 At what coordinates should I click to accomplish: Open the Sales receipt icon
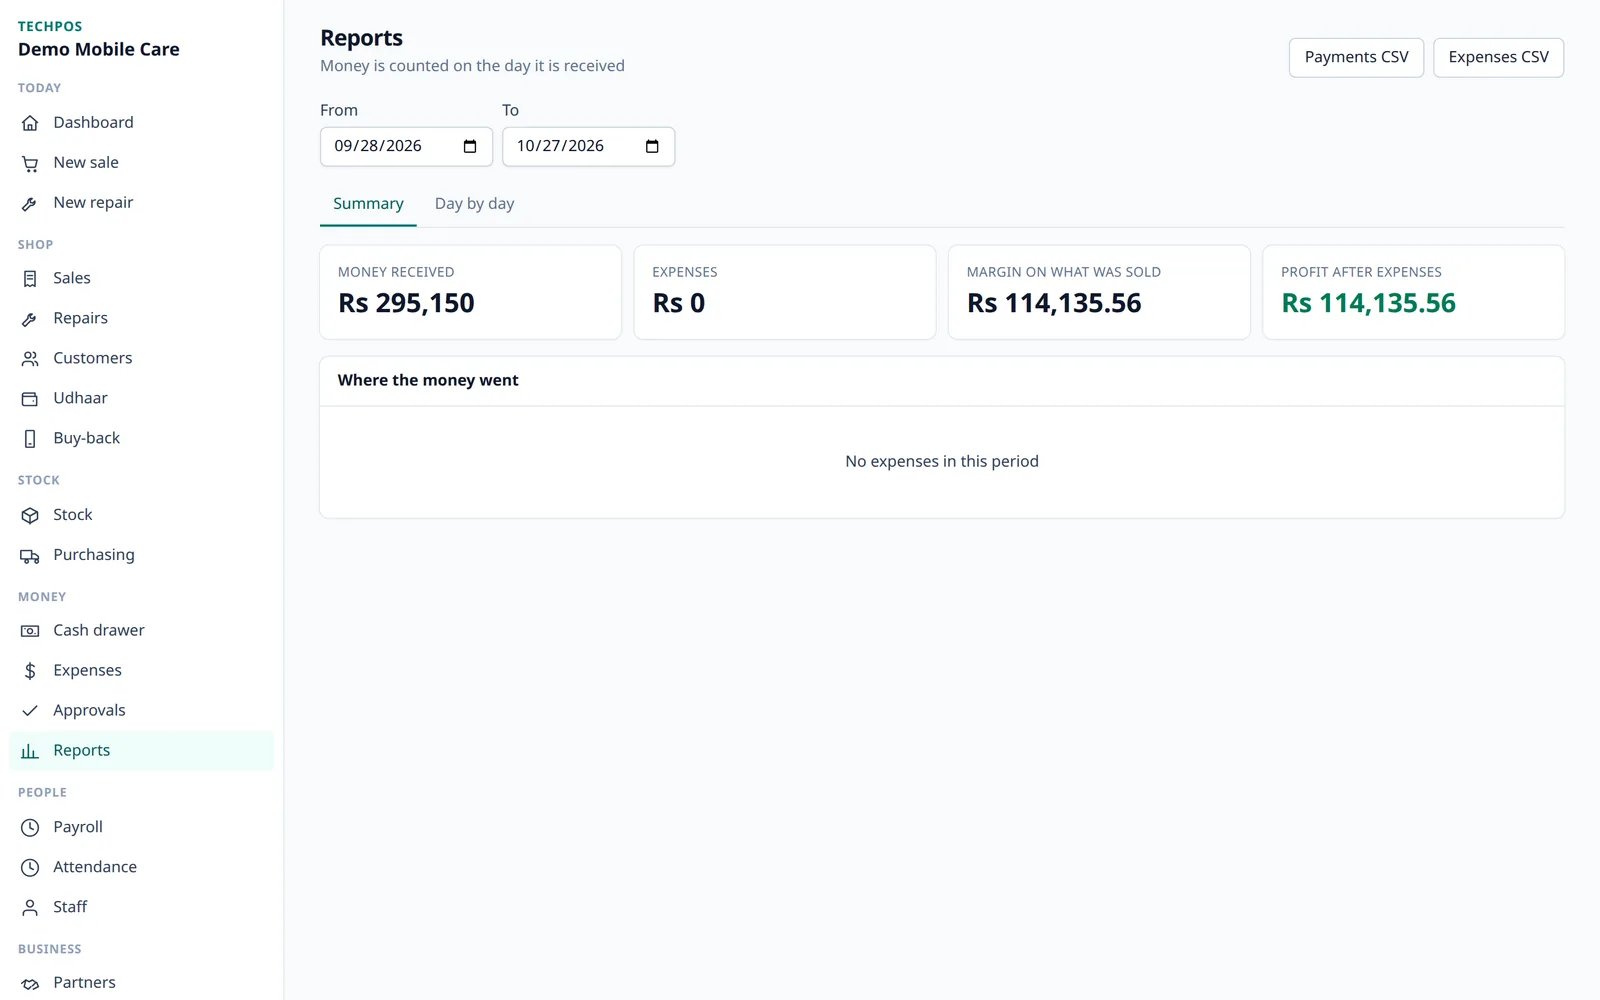[x=30, y=279]
